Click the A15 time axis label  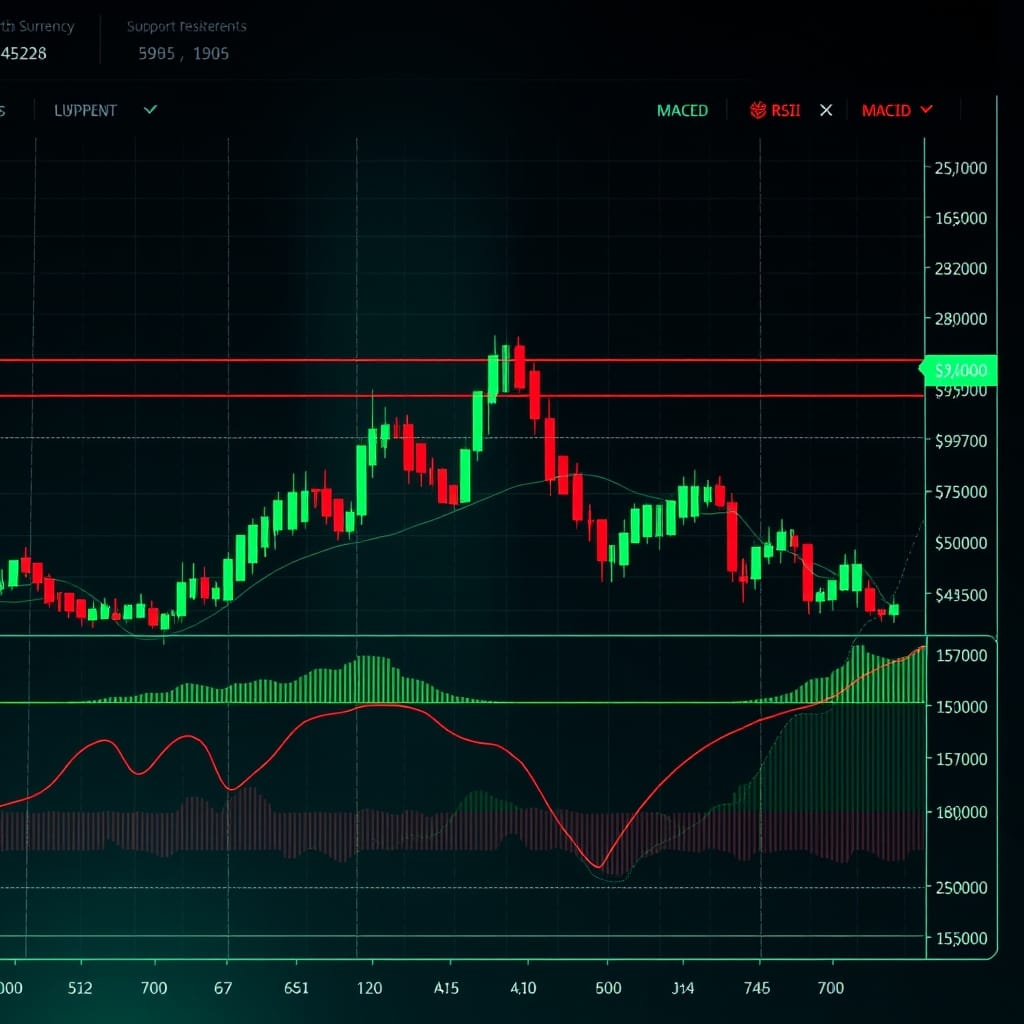click(446, 988)
